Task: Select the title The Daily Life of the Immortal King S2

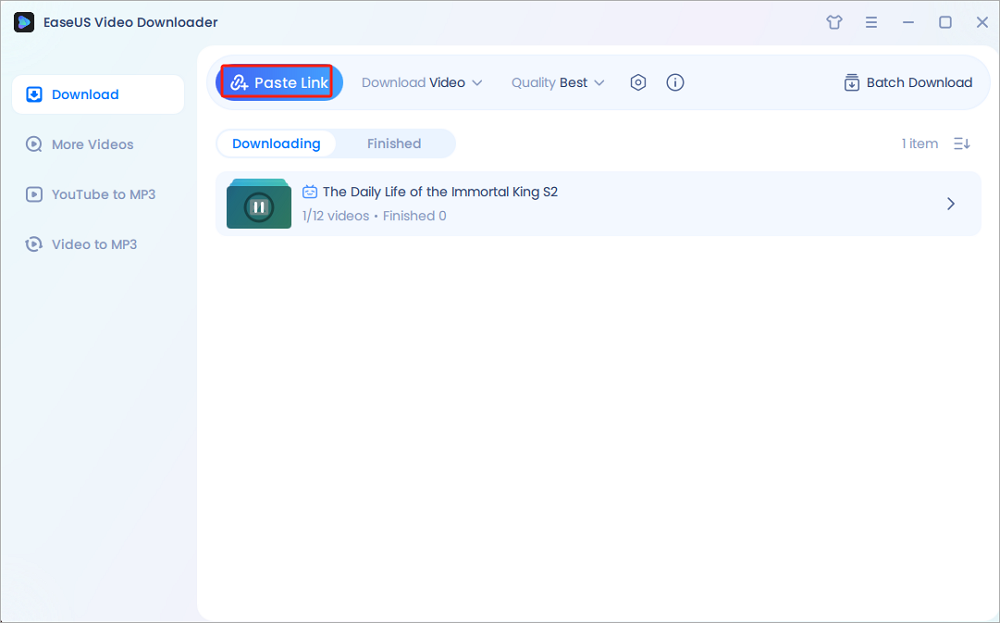Action: point(440,191)
